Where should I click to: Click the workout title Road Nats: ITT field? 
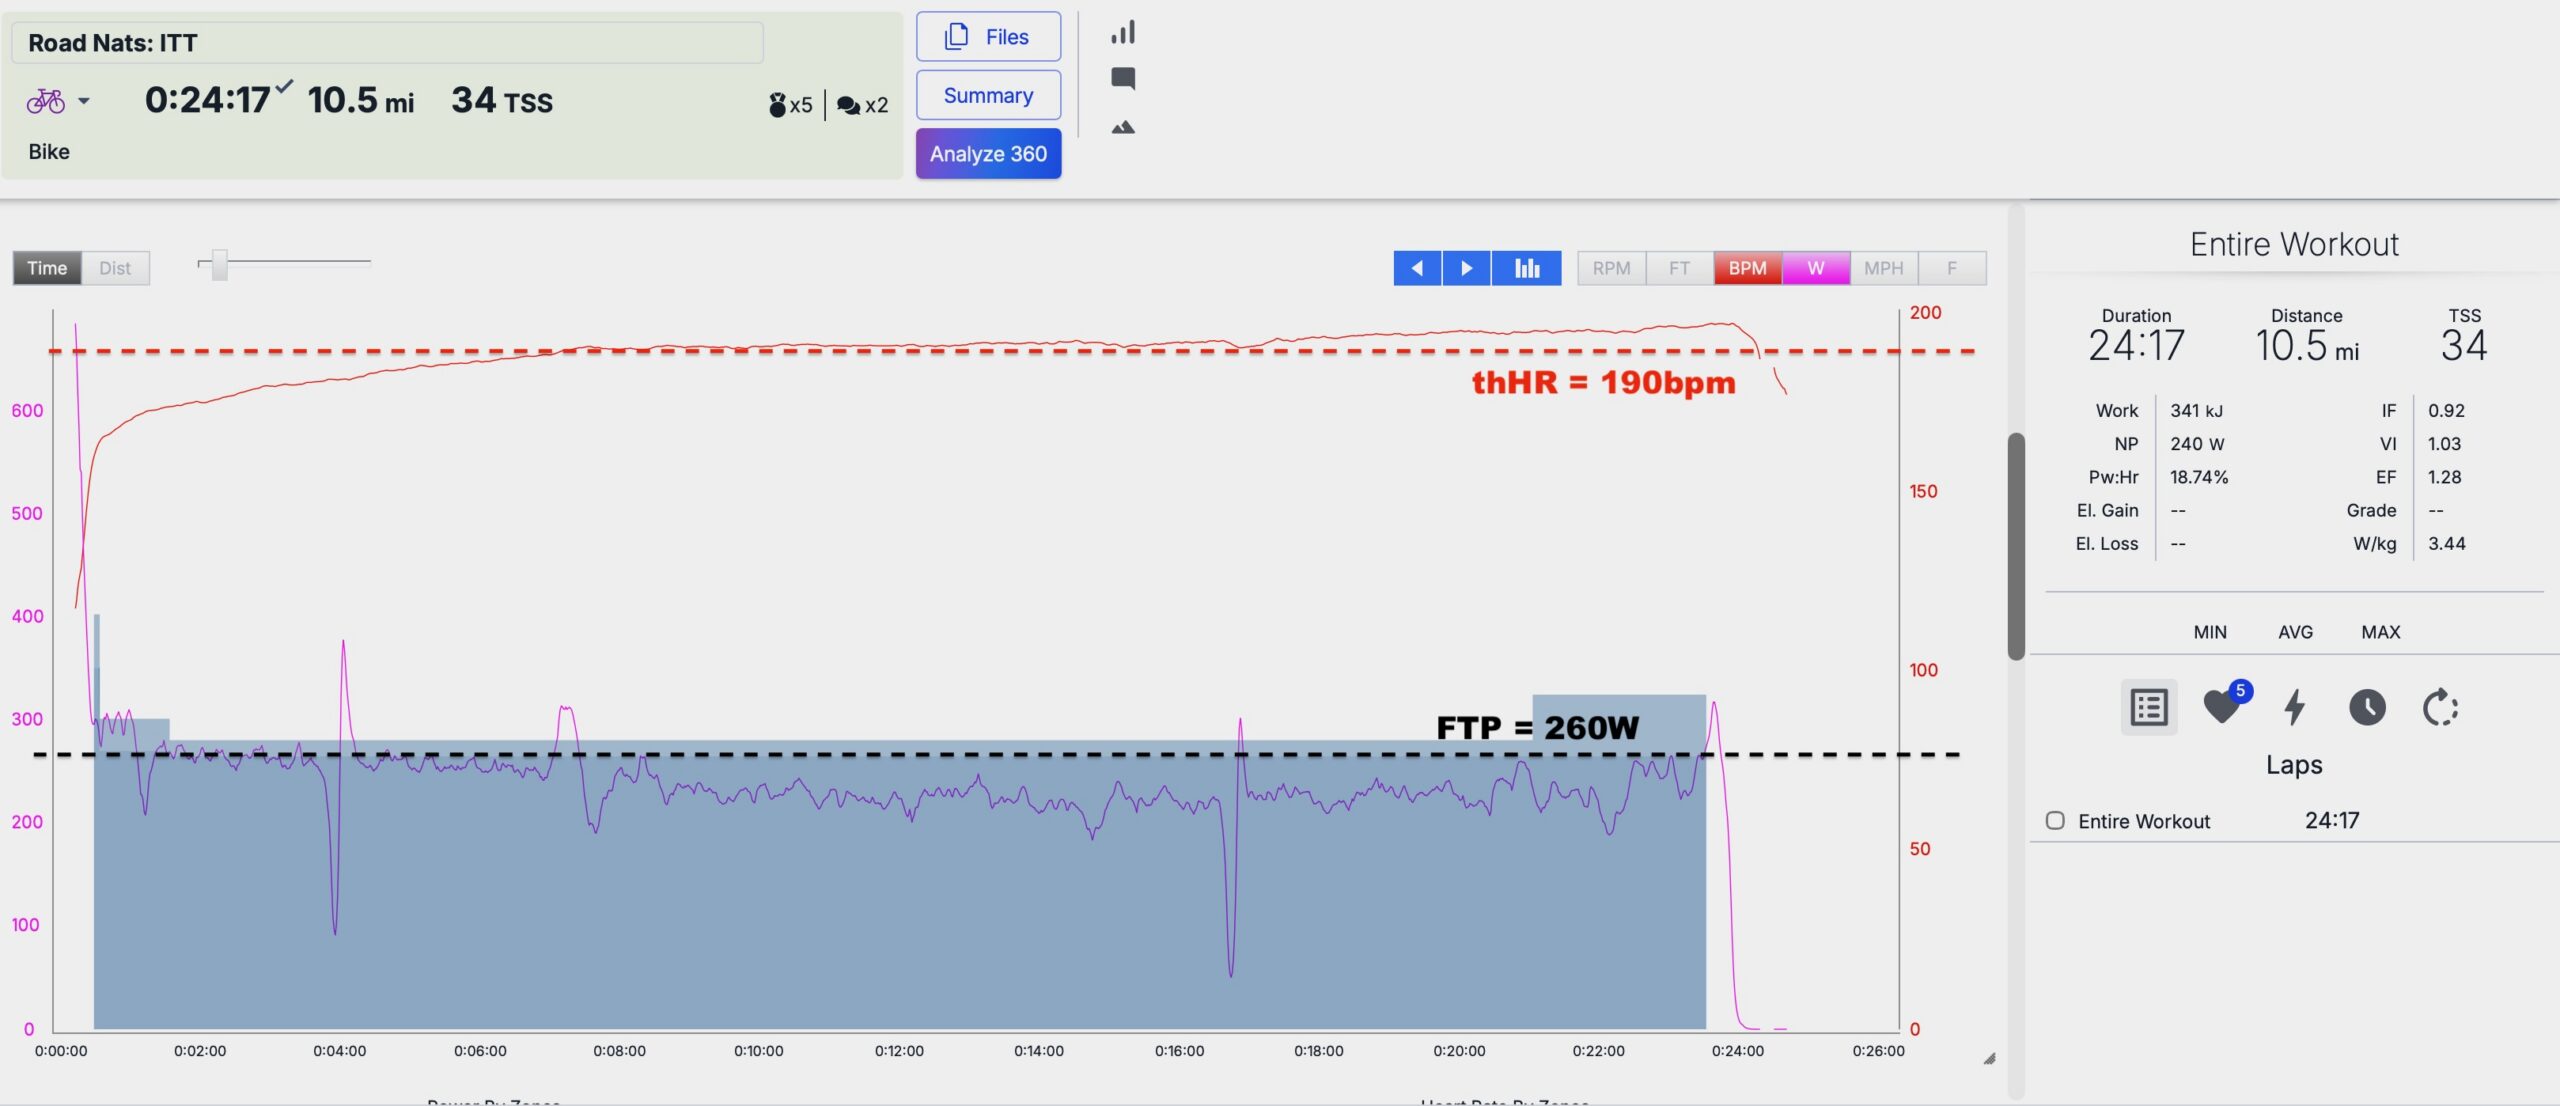[x=387, y=43]
